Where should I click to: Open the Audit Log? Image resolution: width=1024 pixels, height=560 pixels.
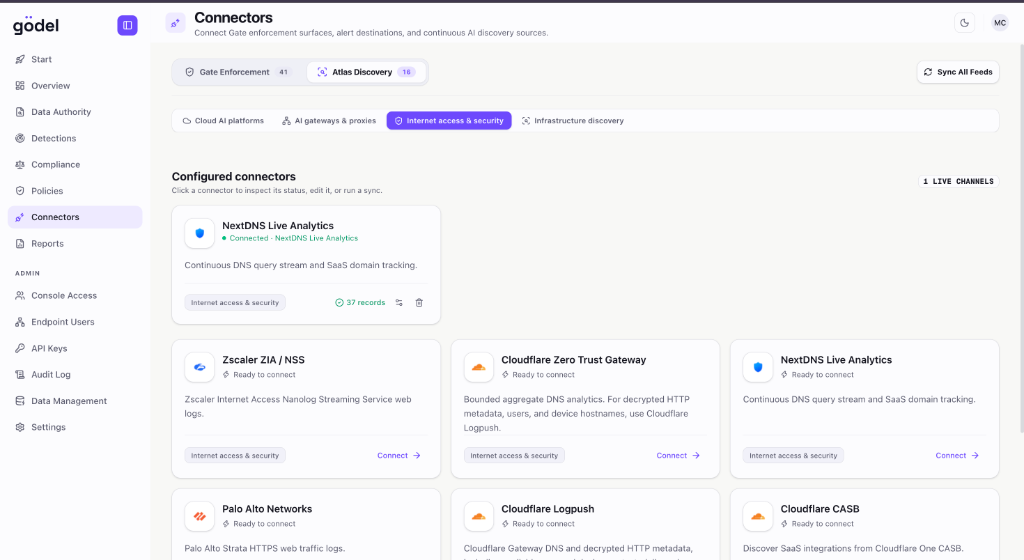tap(75, 375)
